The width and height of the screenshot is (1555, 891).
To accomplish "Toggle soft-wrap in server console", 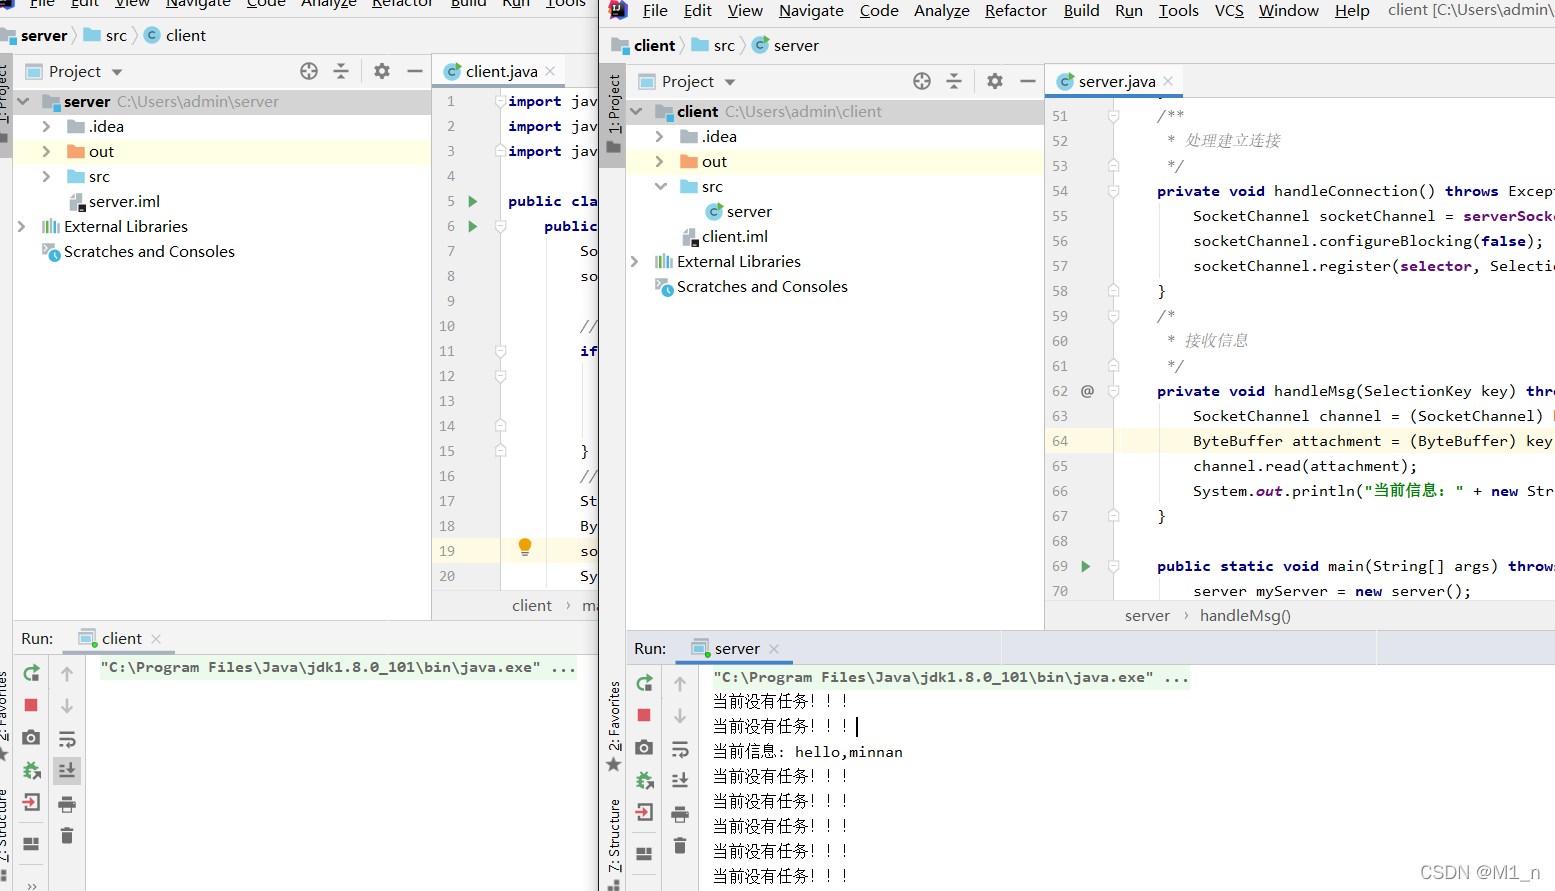I will point(680,749).
